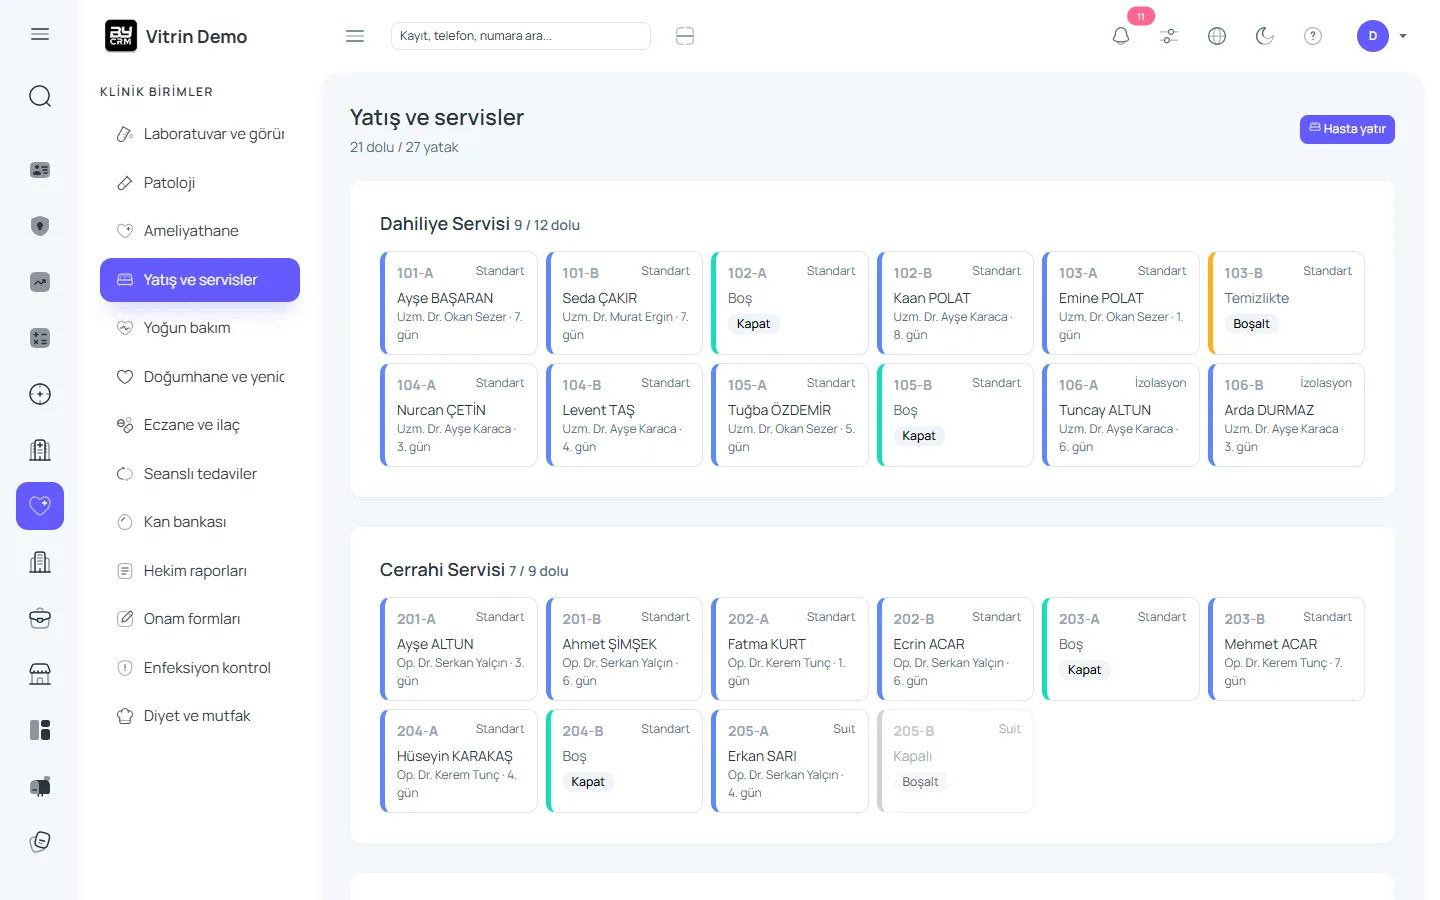Open Kan bankası menu item
Screen dimensions: 1440x900
tap(200, 522)
